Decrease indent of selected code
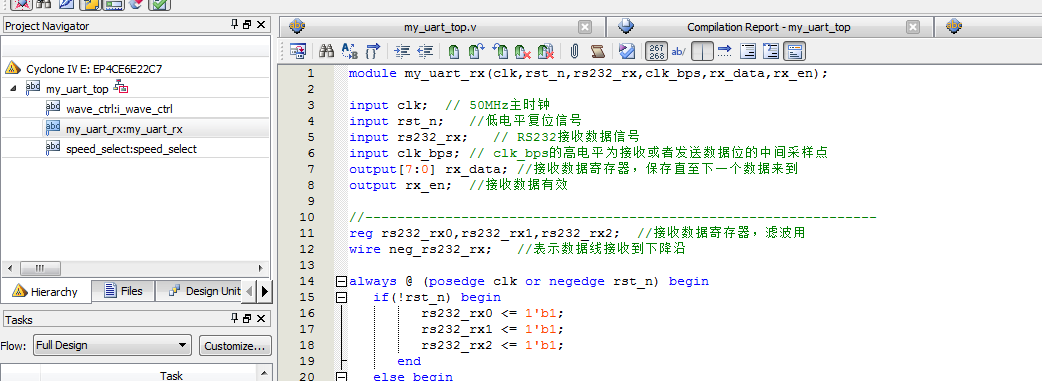Image resolution: width=1042 pixels, height=381 pixels. click(x=424, y=51)
